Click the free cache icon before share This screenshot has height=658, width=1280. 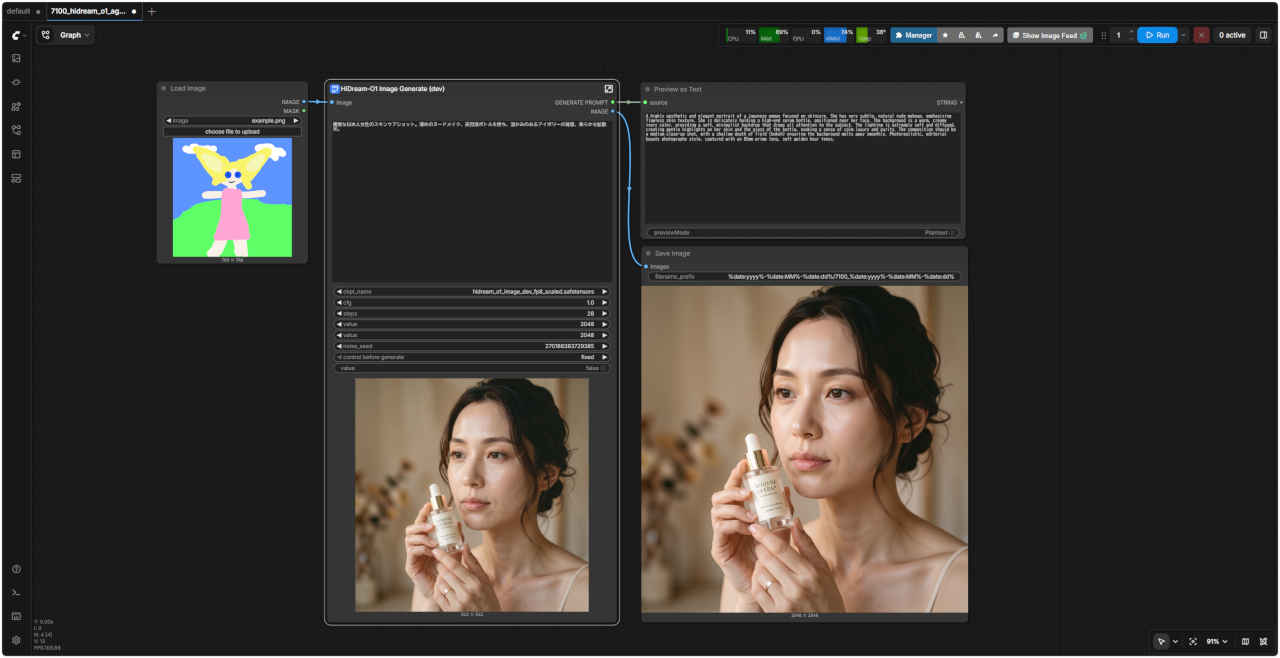978,35
